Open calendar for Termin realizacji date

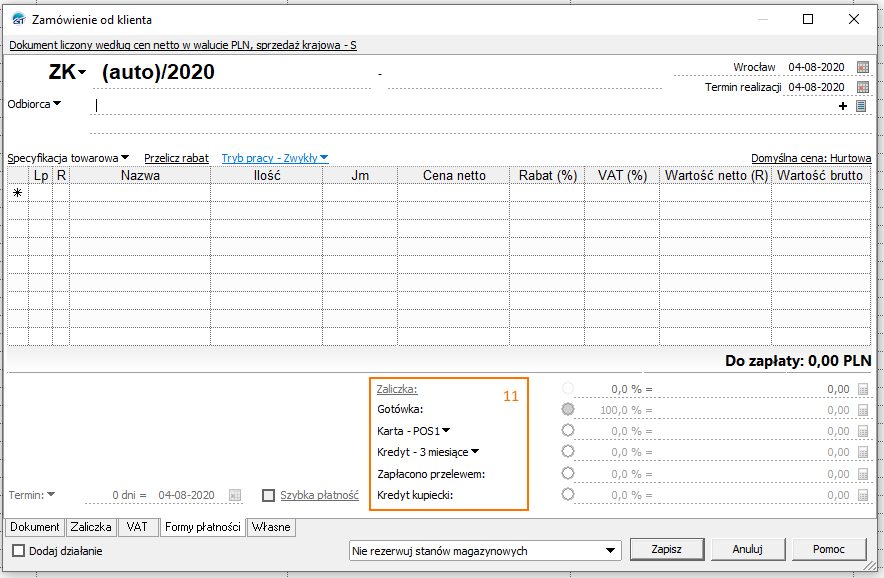click(863, 88)
